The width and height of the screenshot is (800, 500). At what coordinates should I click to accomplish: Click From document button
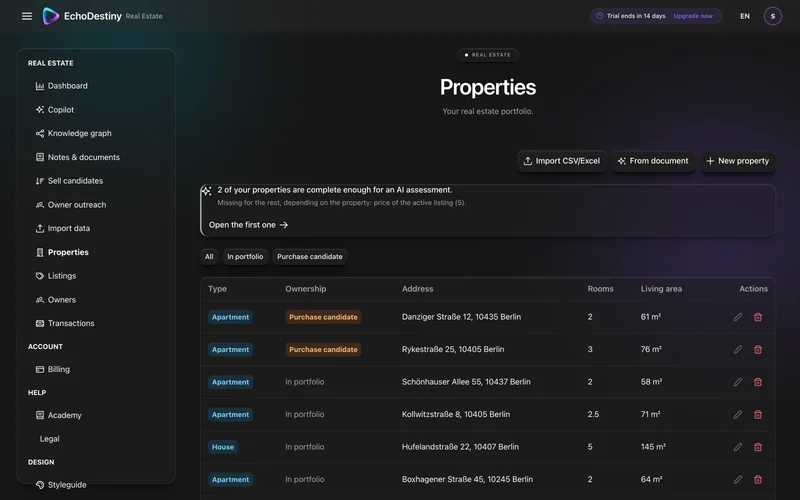pyautogui.click(x=653, y=161)
